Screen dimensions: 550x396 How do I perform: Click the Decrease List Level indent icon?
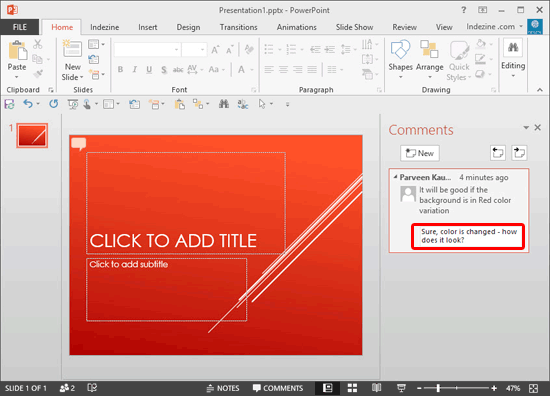click(315, 50)
